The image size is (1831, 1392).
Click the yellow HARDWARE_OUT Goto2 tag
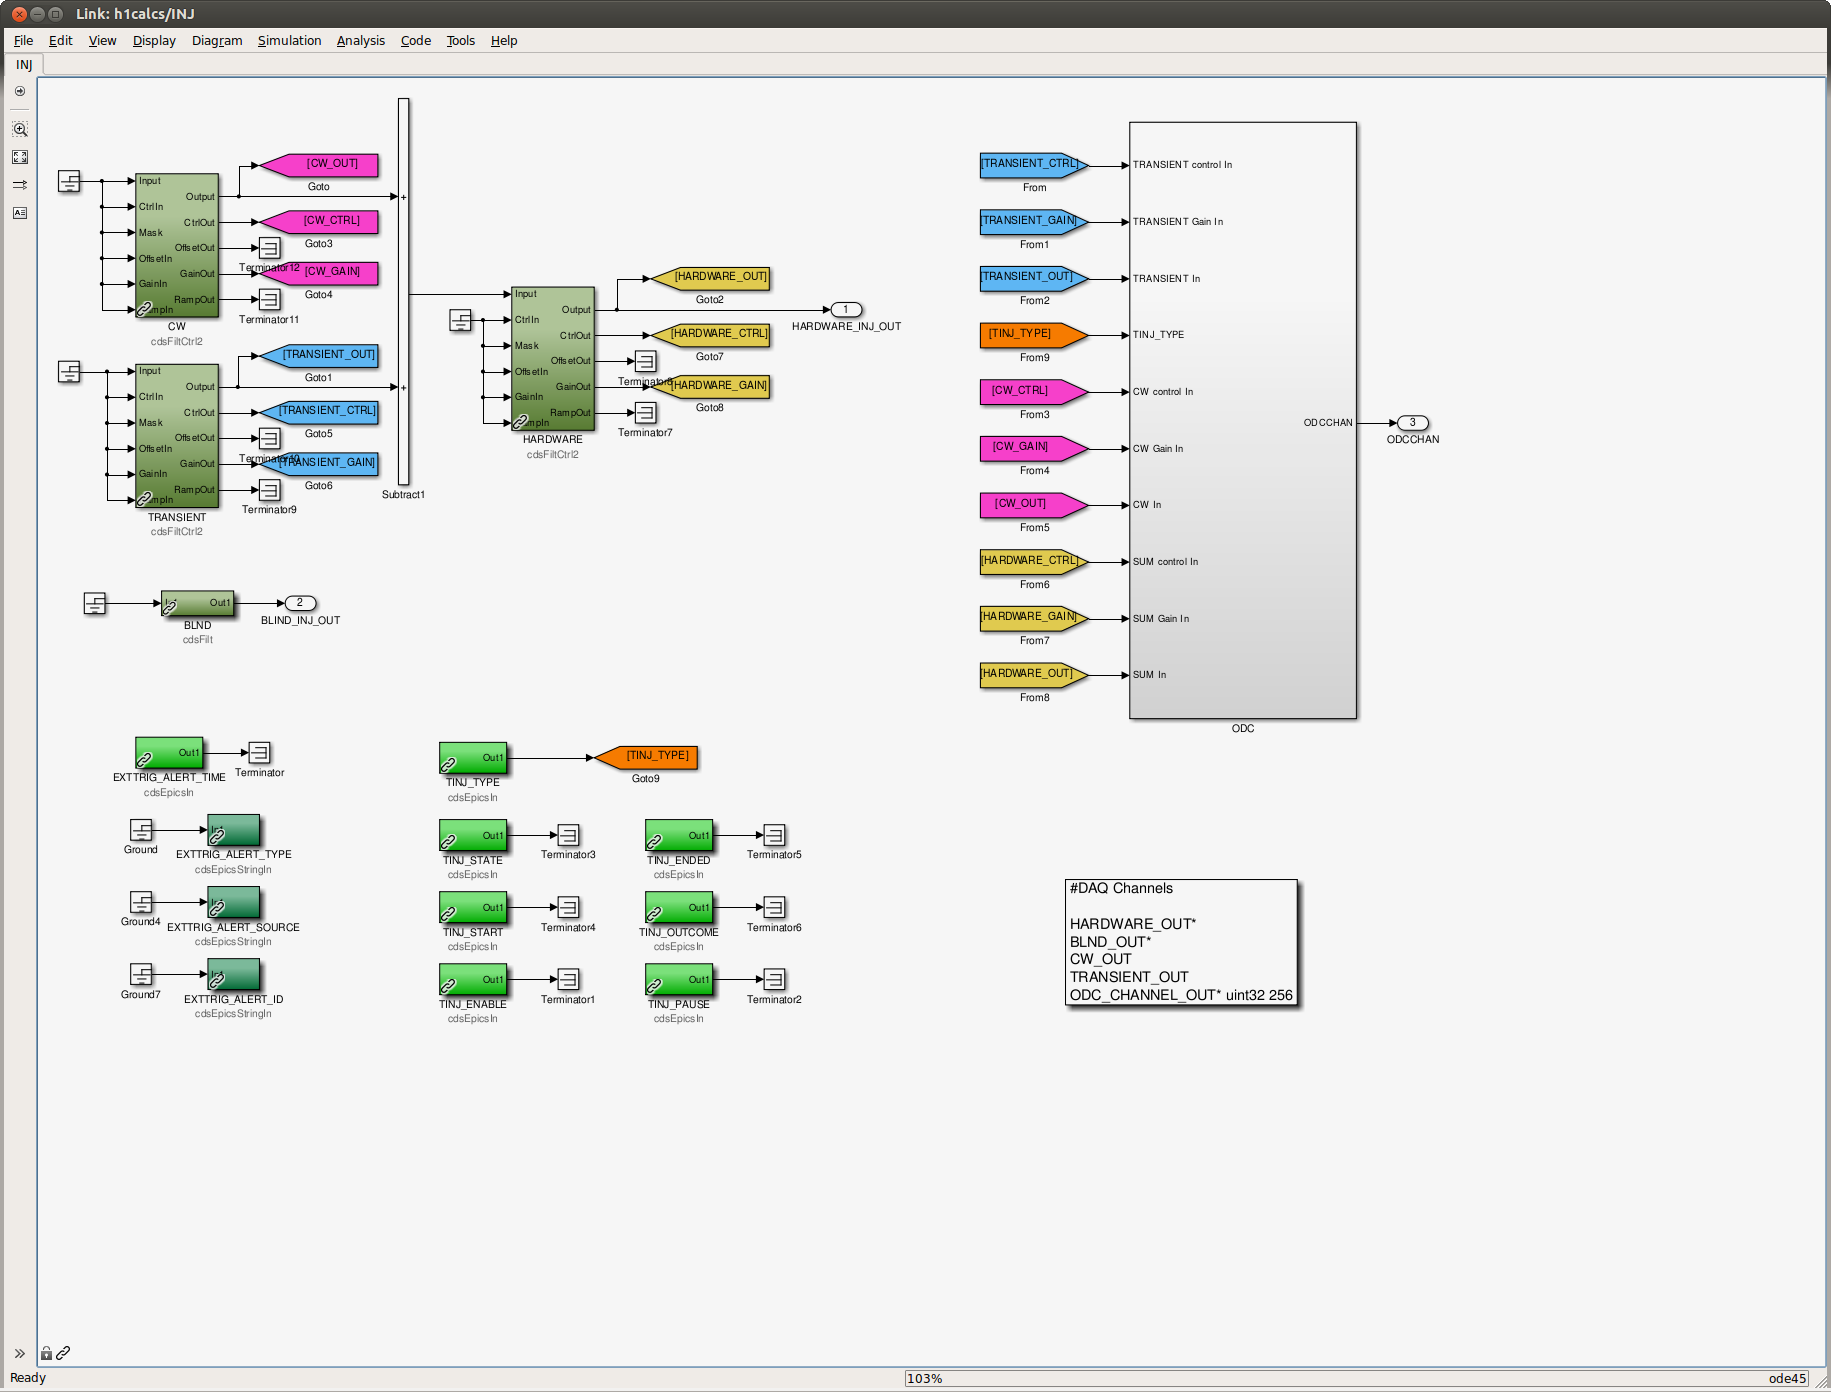(x=711, y=278)
